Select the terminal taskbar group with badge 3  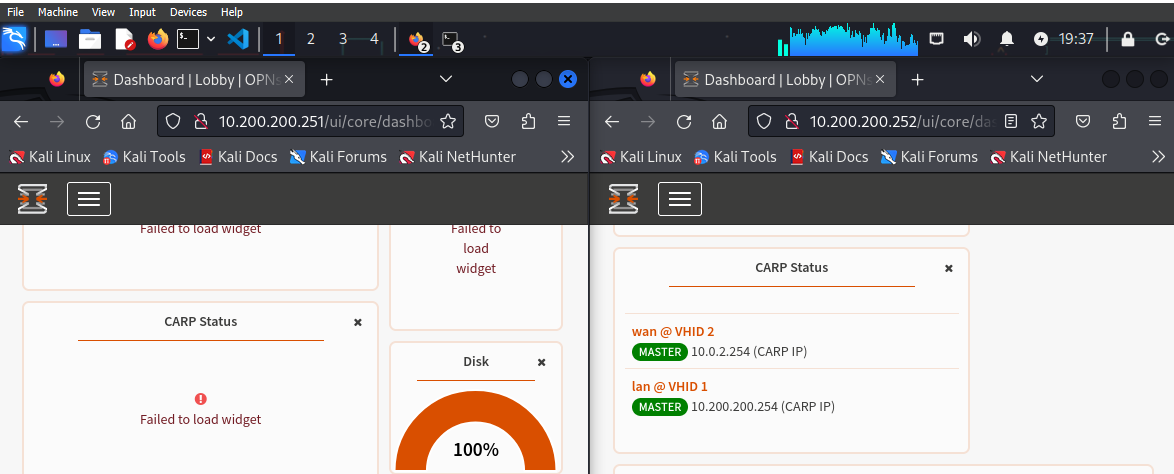[452, 40]
